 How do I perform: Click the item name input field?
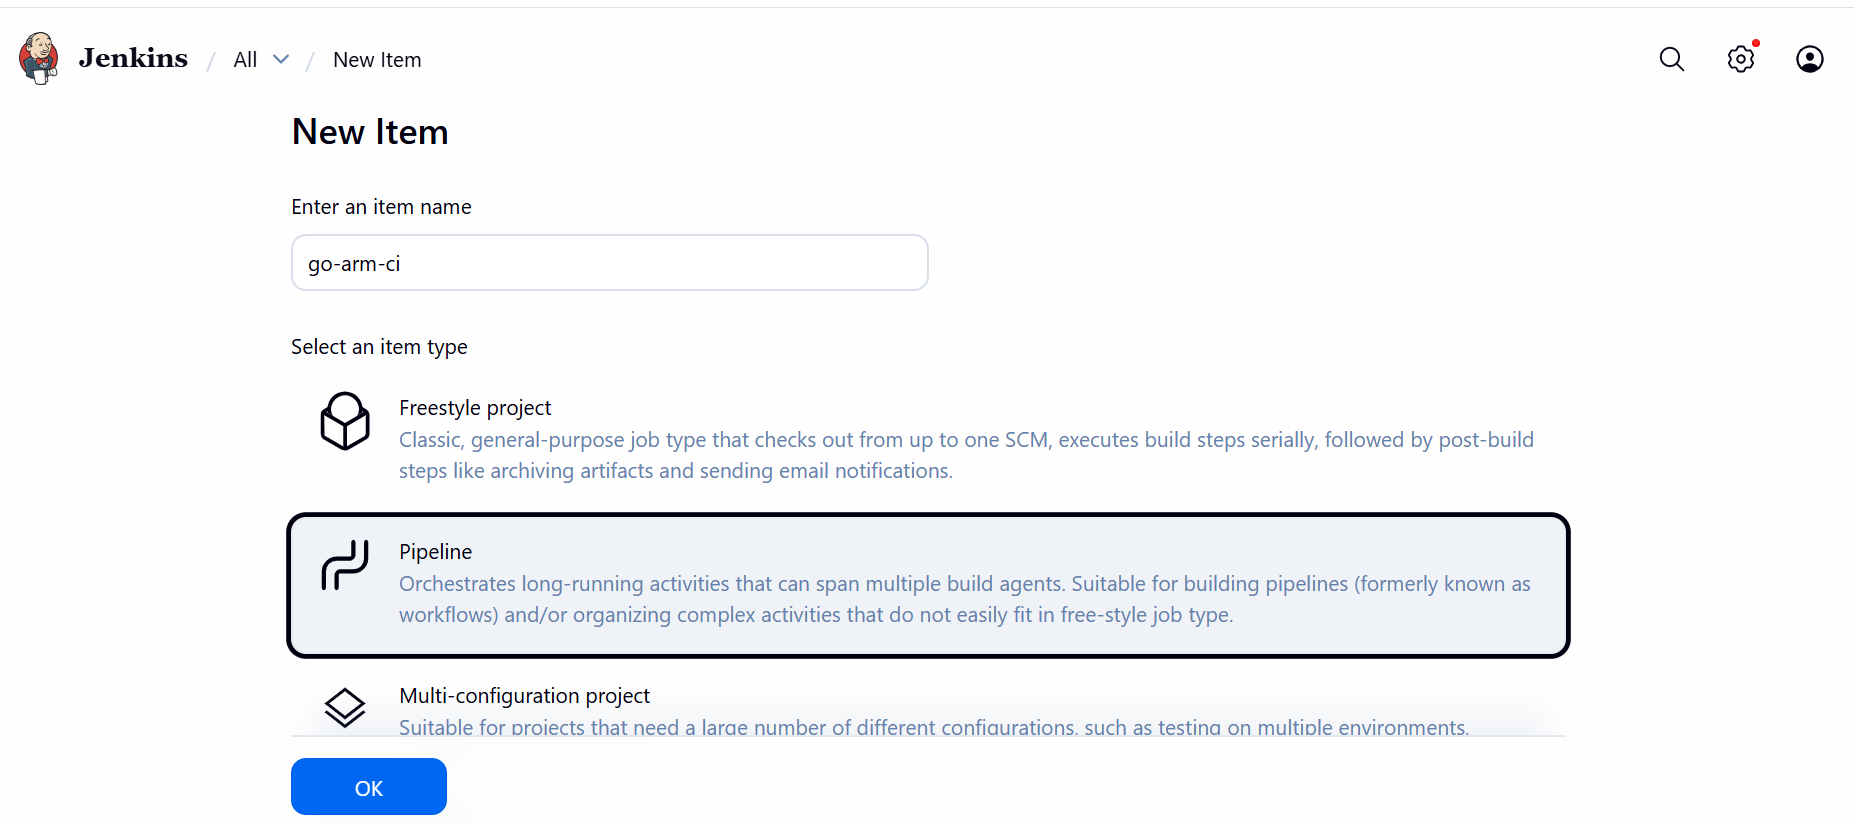point(609,262)
